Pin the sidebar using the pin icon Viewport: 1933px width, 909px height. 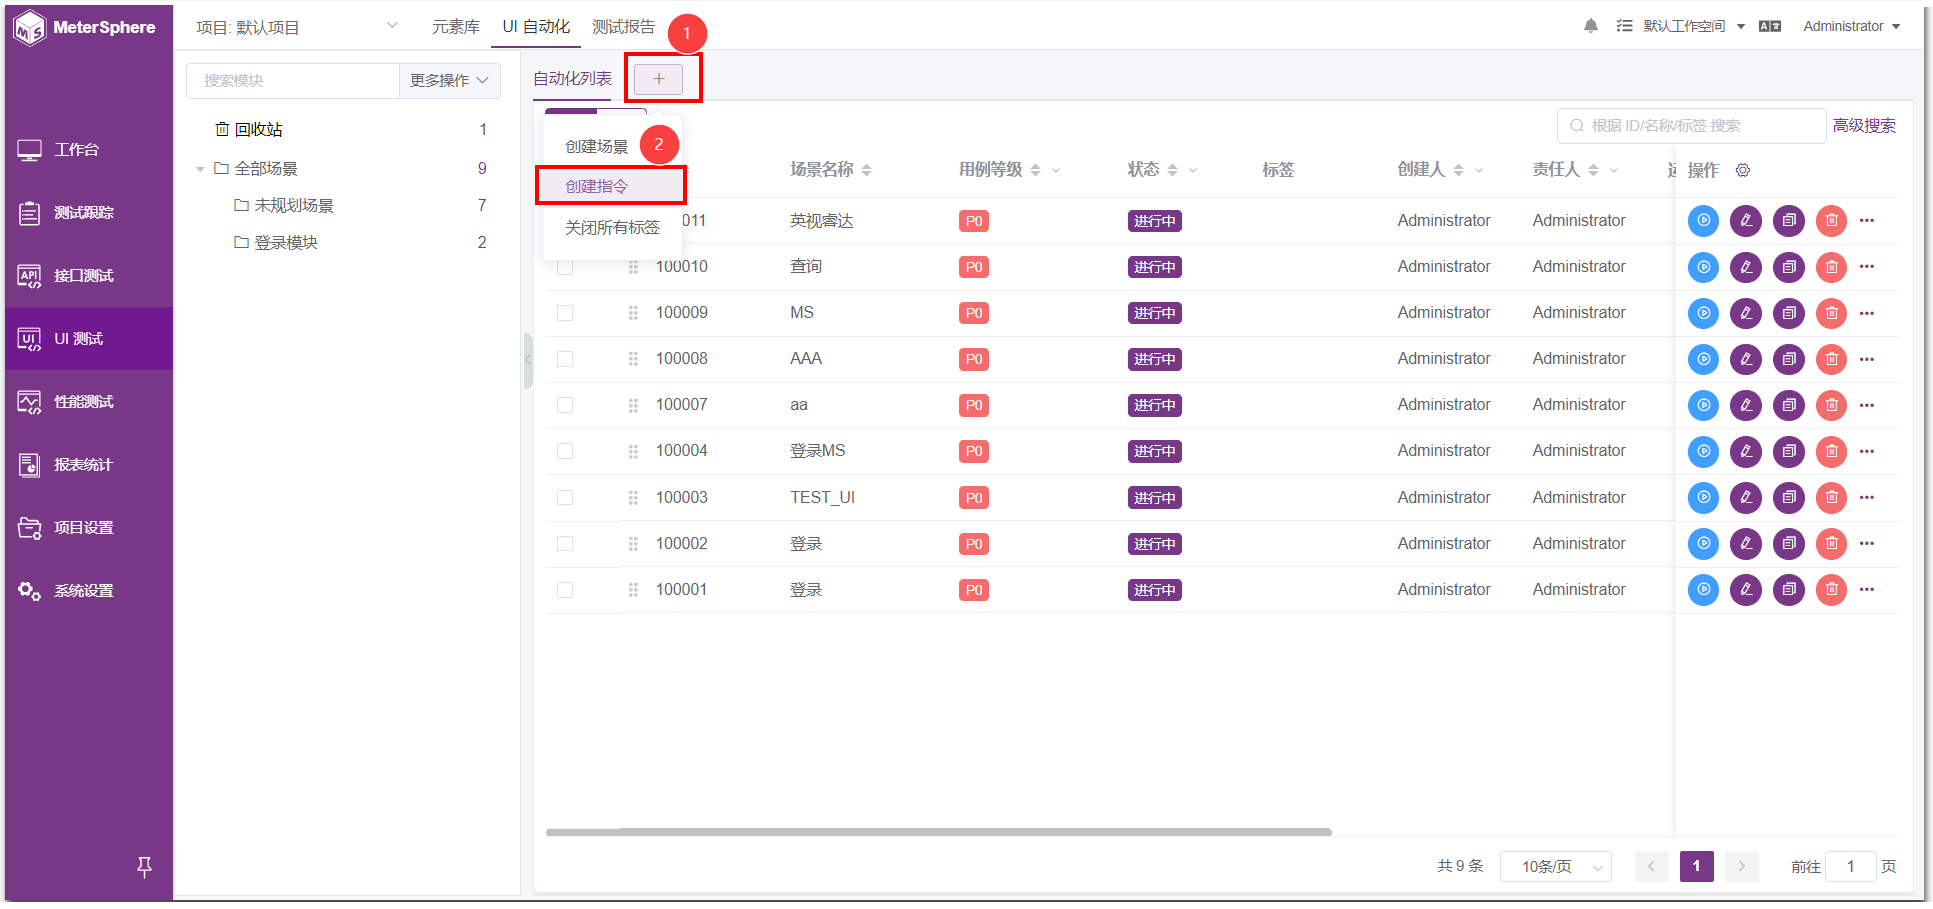[x=144, y=867]
